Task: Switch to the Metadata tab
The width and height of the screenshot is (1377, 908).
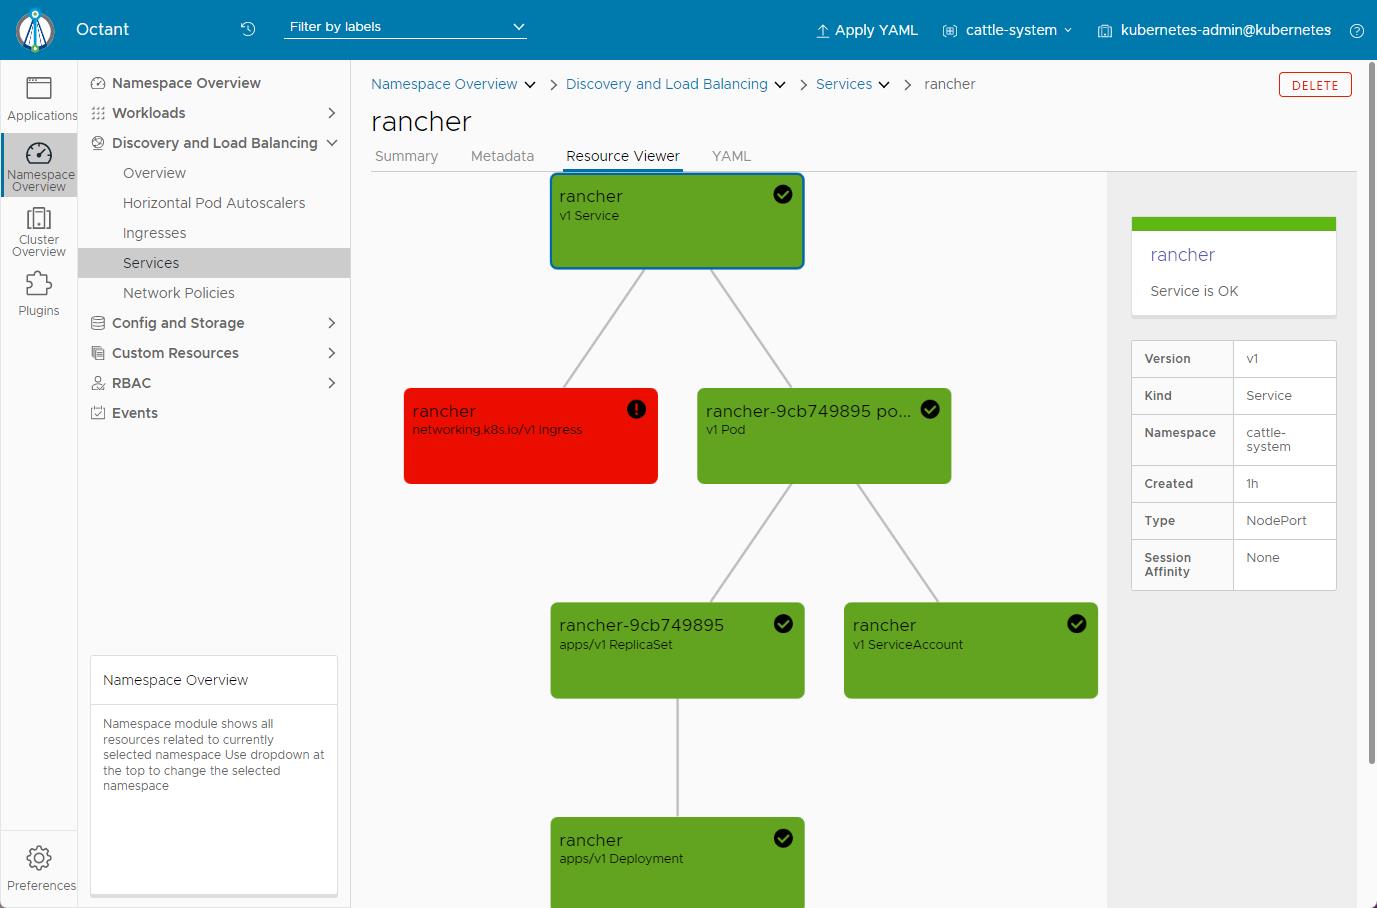Action: coord(502,156)
